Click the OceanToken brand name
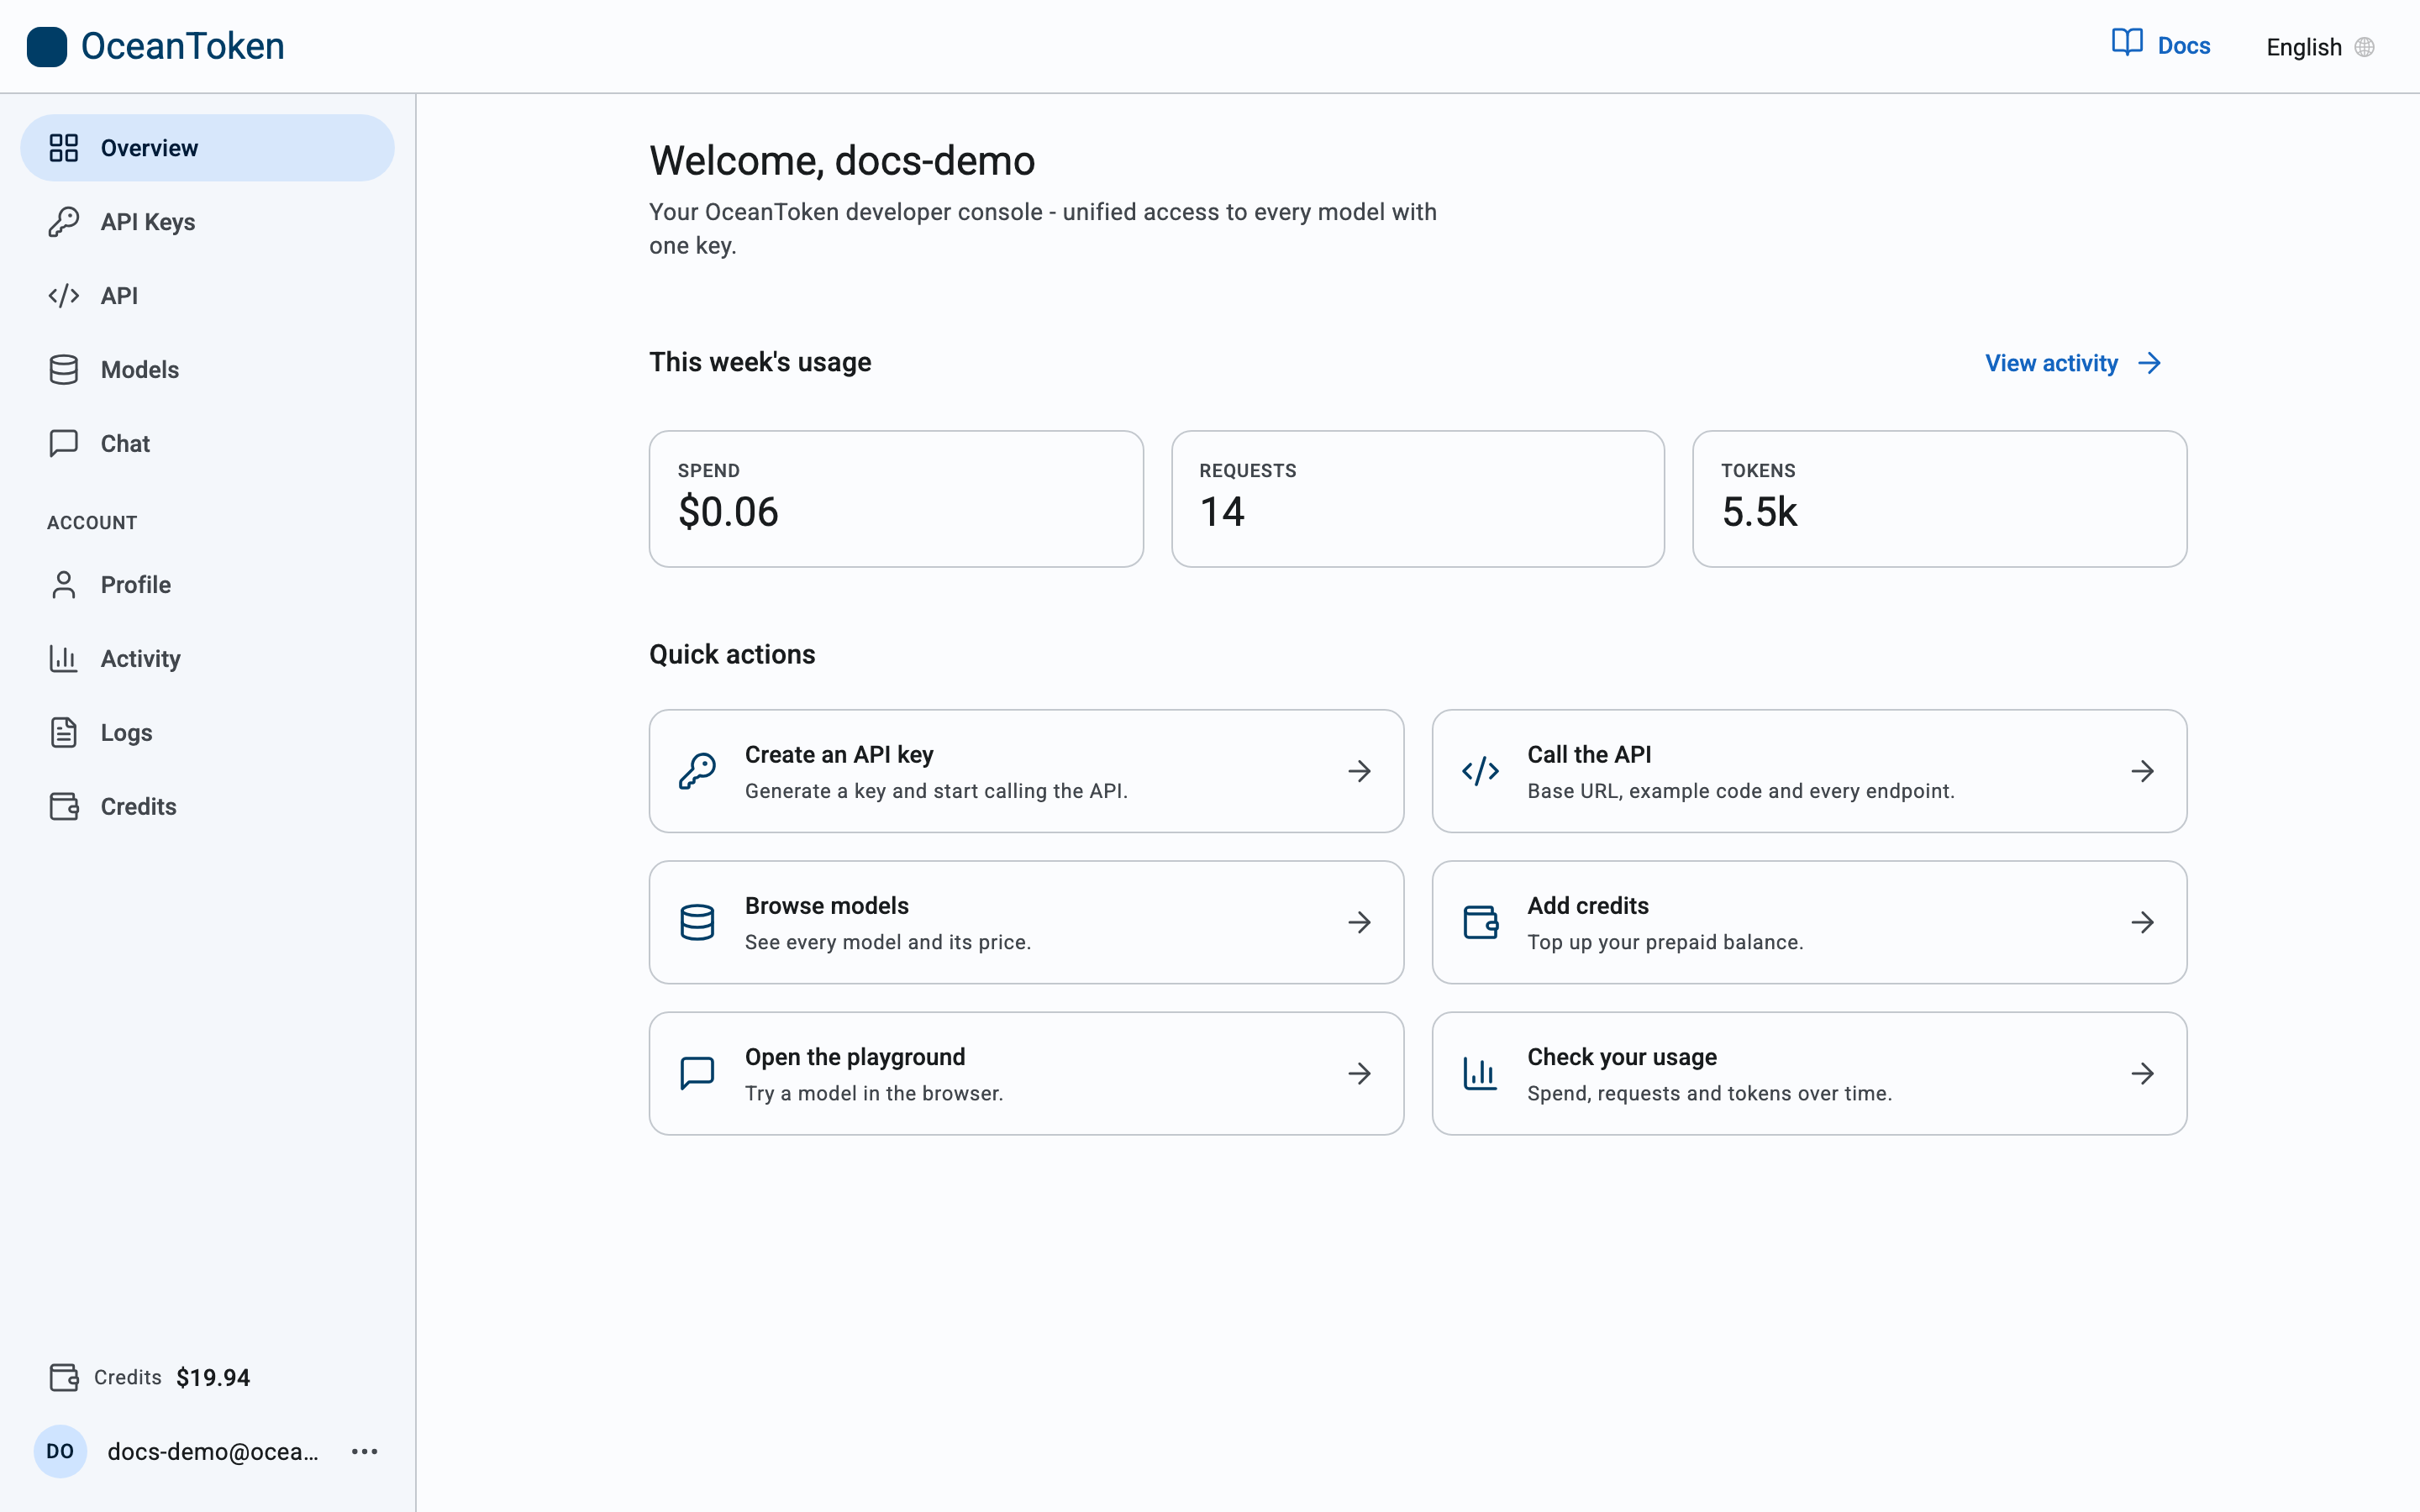2420x1512 pixels. 183,46
